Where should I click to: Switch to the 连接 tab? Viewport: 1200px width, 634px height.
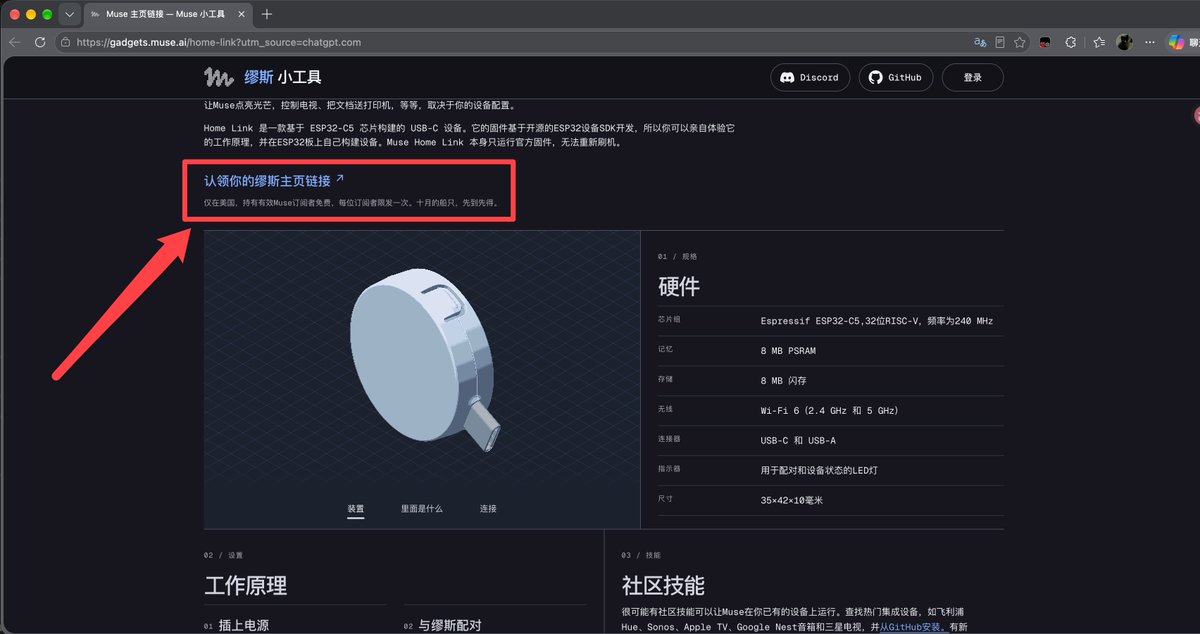pyautogui.click(x=488, y=509)
